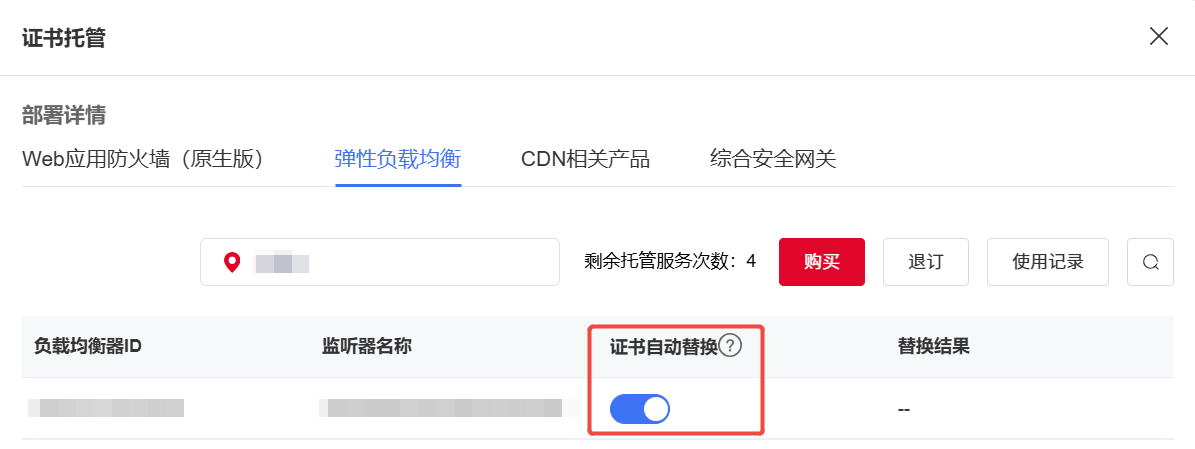Click the 负载均衡器ID column header
The height and width of the screenshot is (449, 1195).
88,346
